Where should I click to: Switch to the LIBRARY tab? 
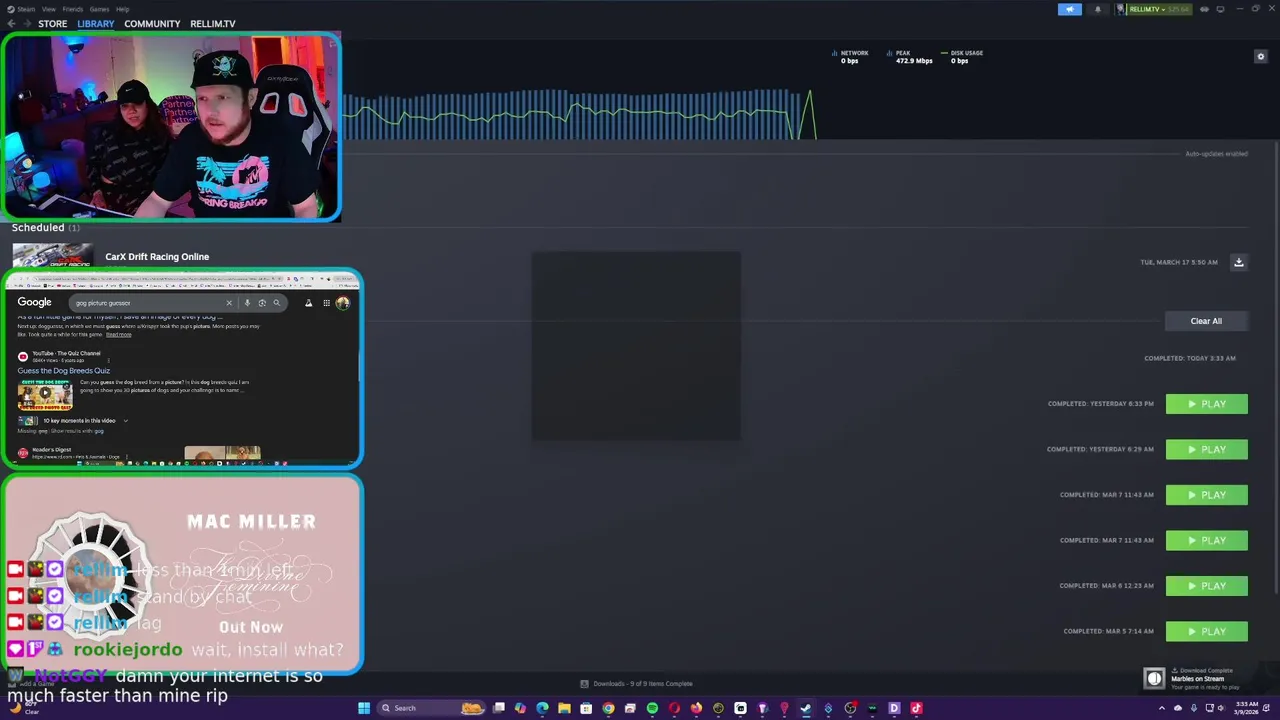coord(96,24)
